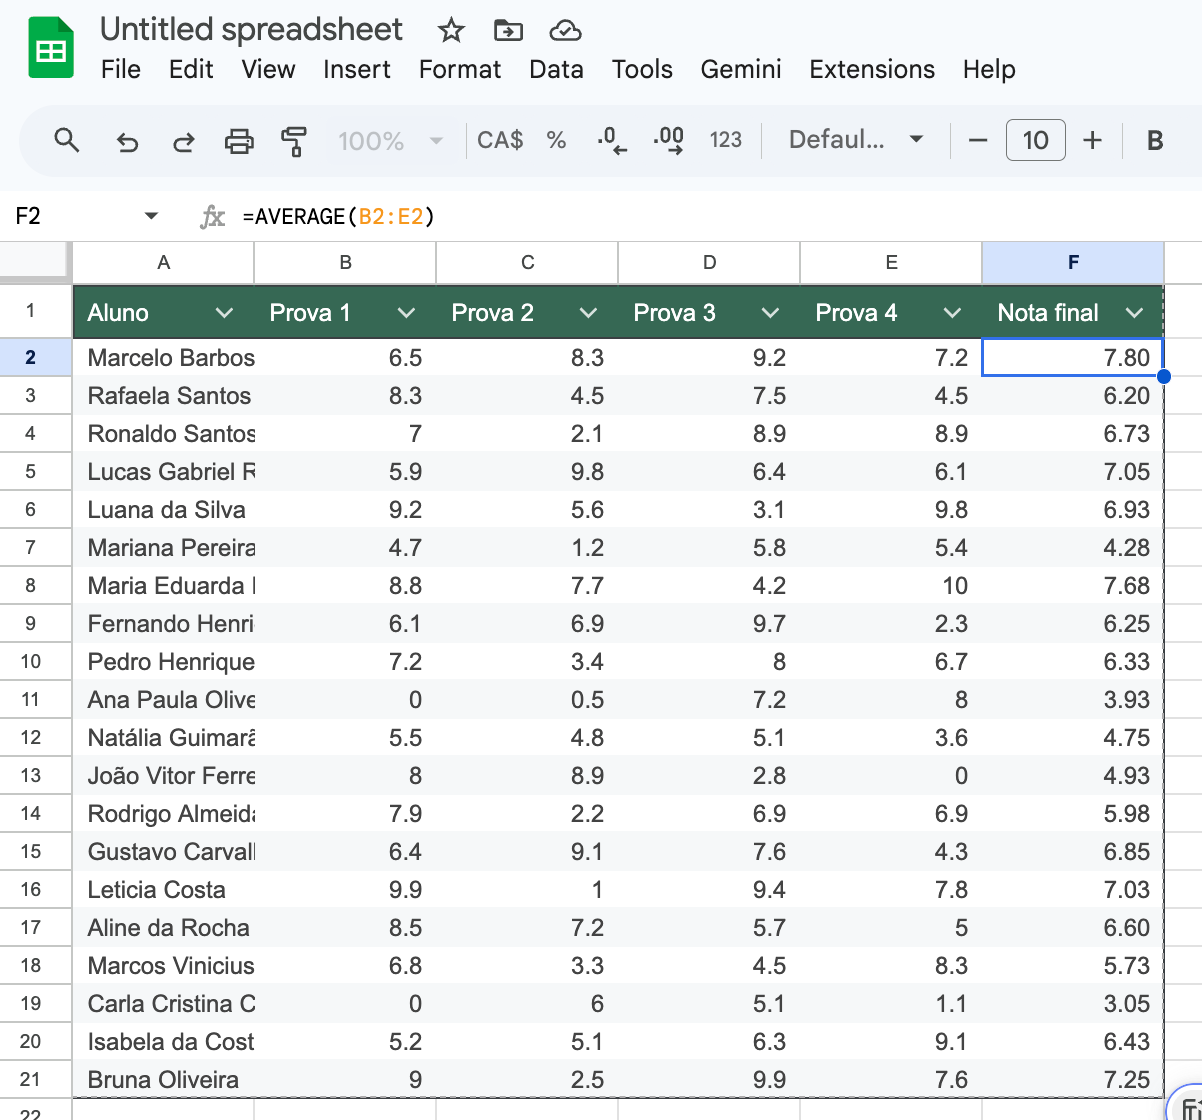Decrease the font size with minus

[978, 140]
